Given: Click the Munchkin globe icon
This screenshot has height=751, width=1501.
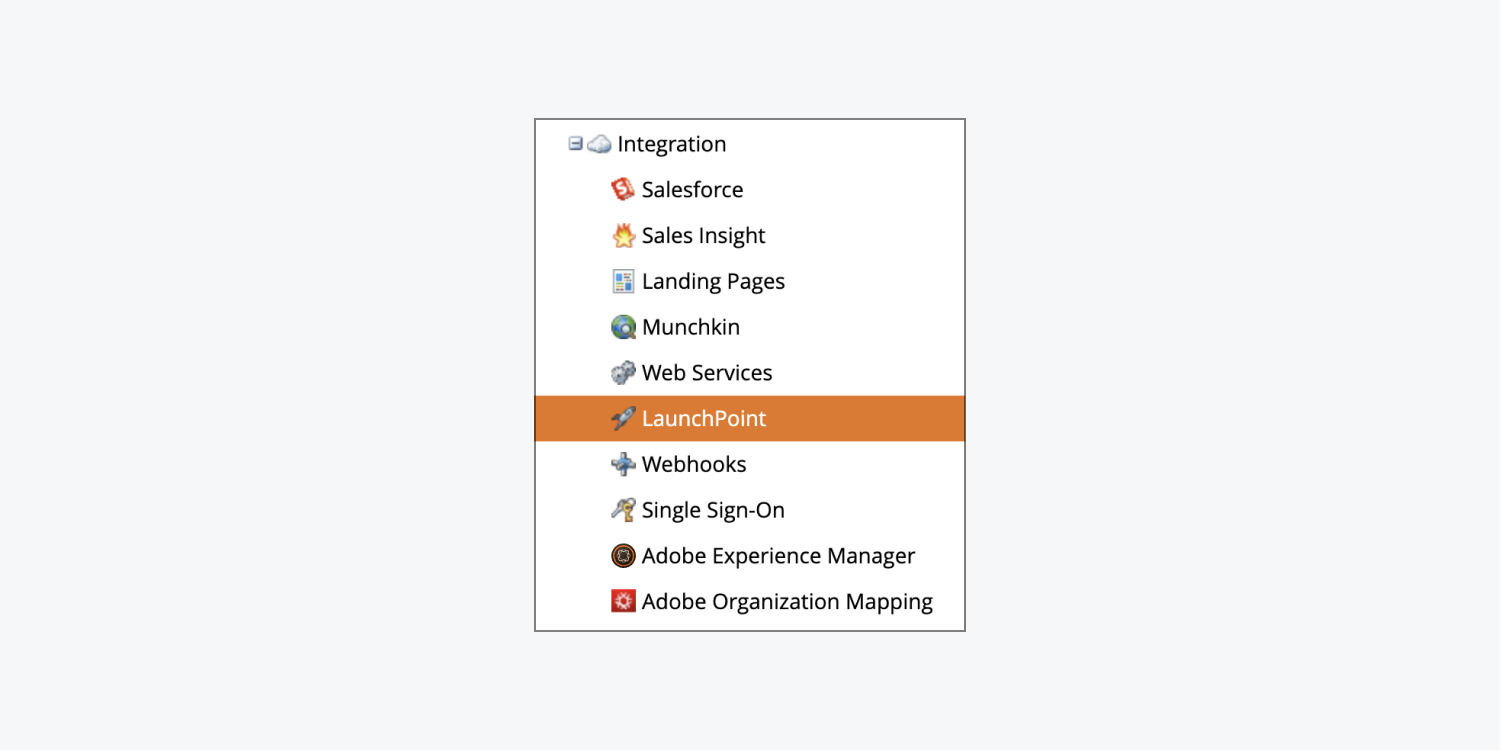Looking at the screenshot, I should tap(623, 327).
